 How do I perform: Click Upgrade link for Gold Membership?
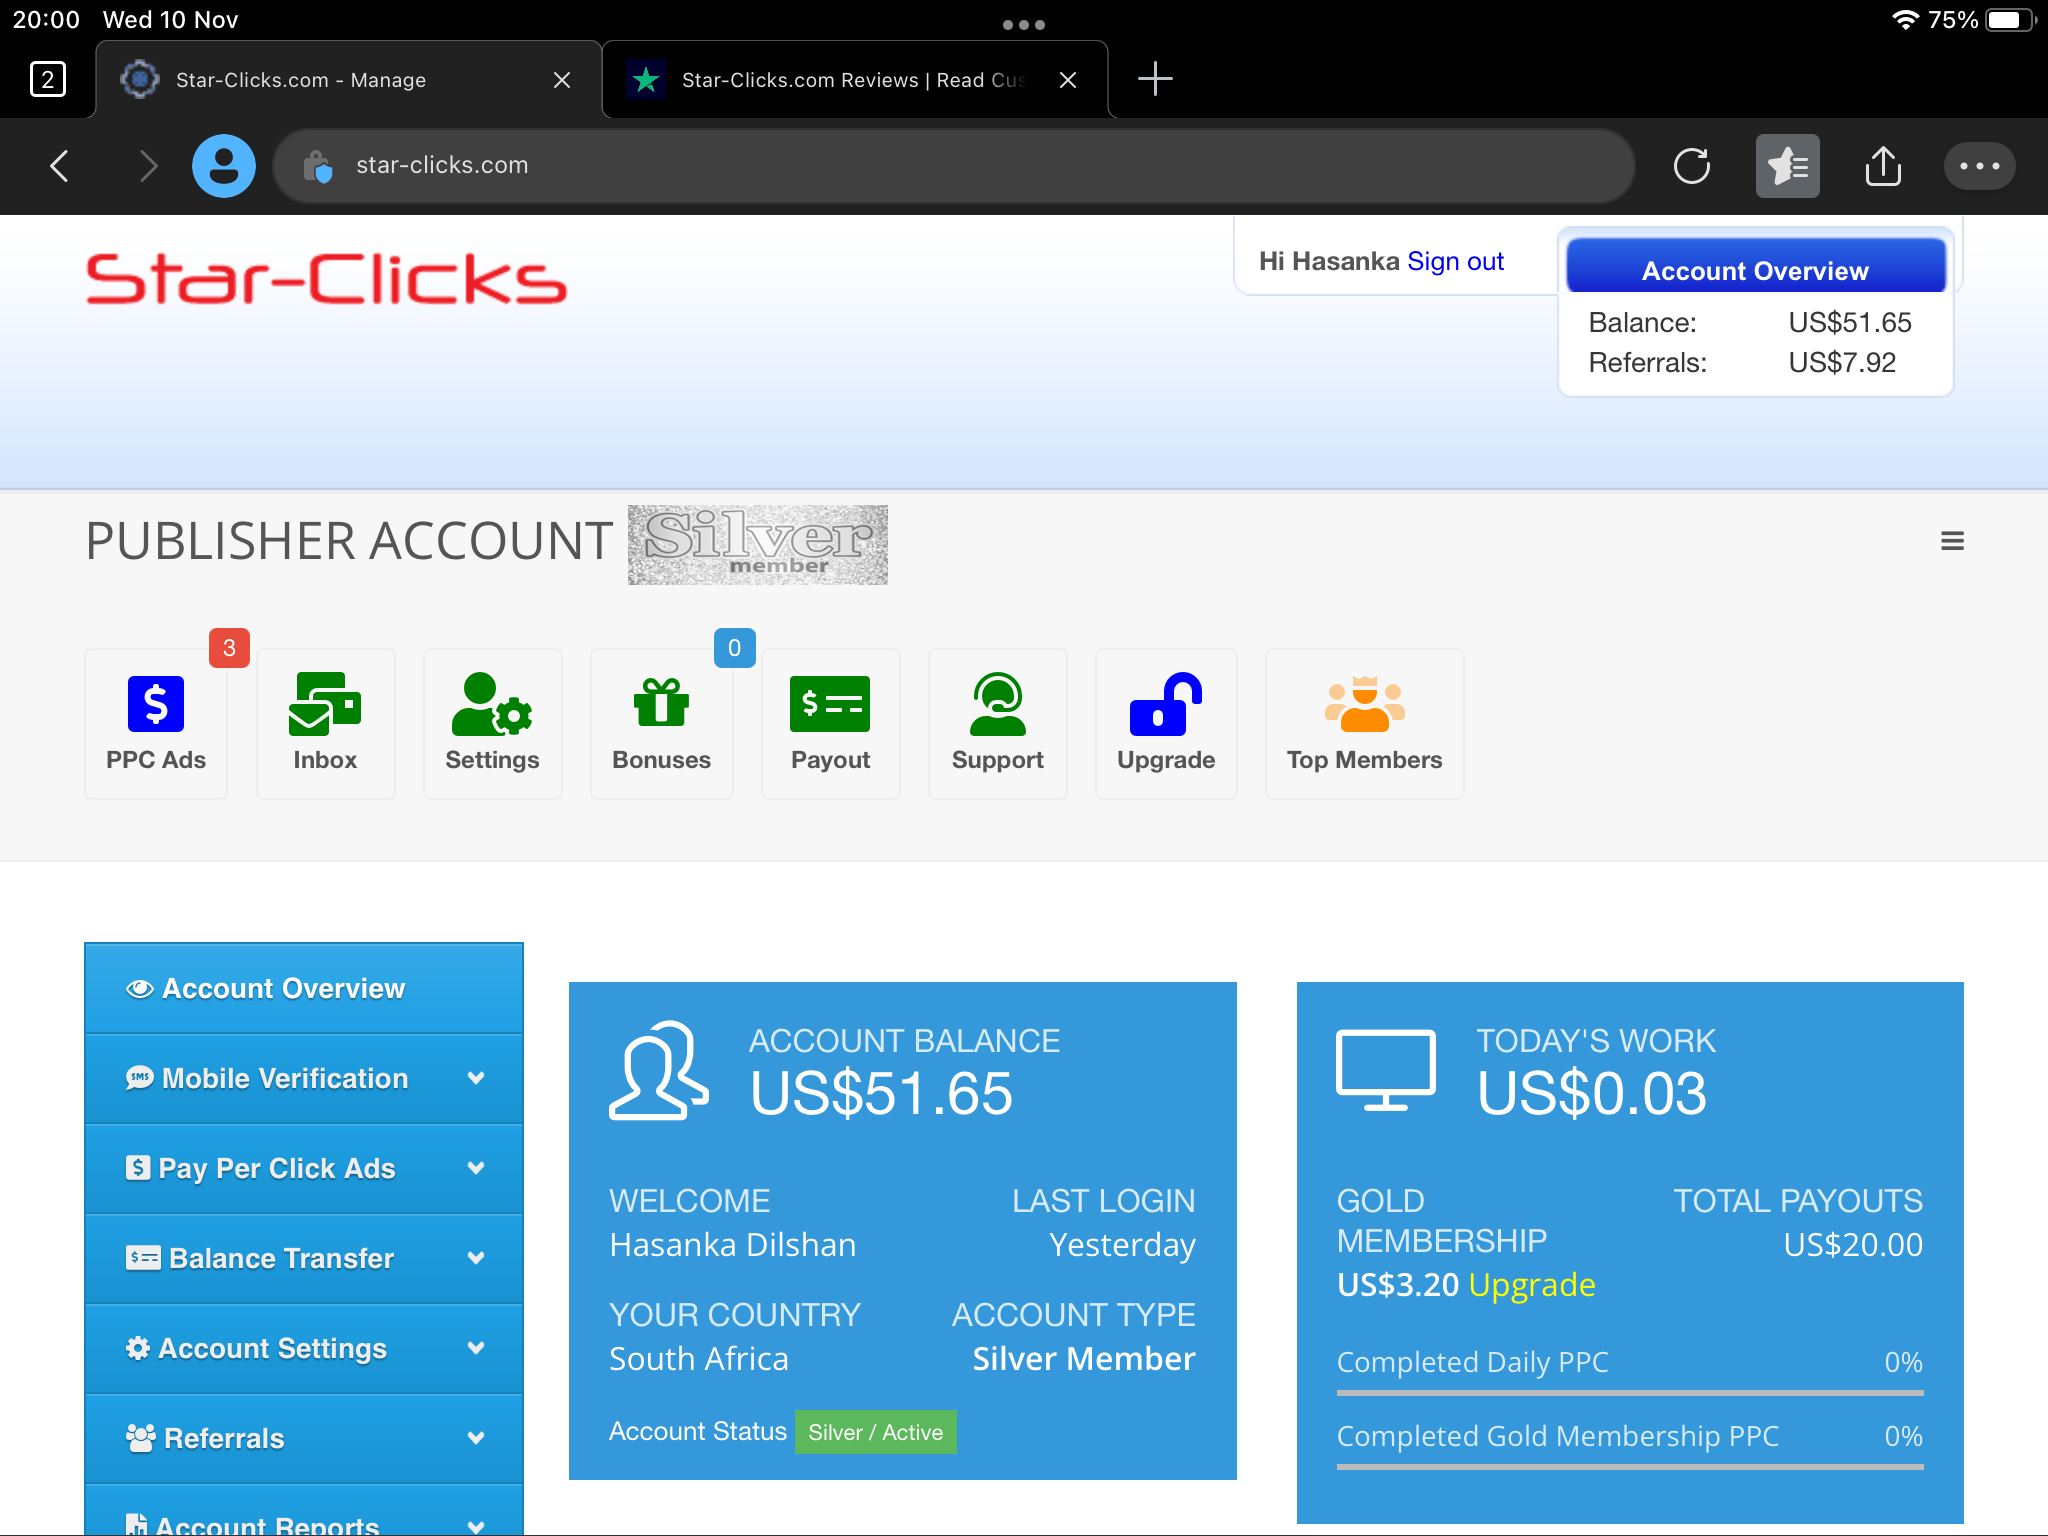click(x=1531, y=1285)
